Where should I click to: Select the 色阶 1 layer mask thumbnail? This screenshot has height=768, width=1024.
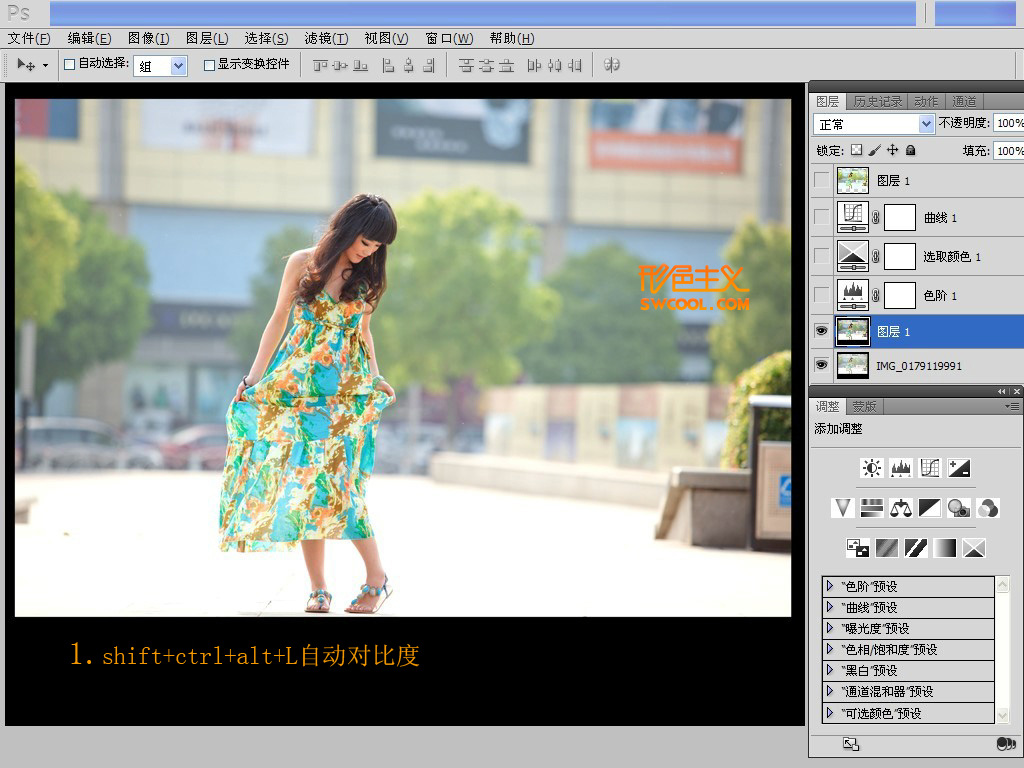pos(900,295)
